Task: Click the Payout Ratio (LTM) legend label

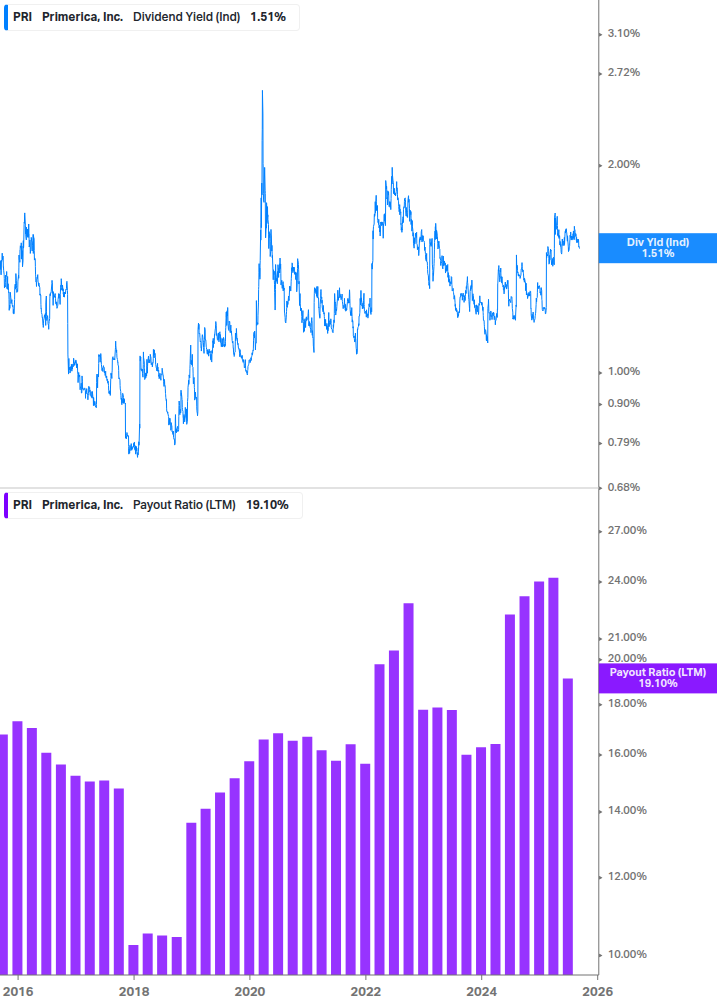Action: 184,504
